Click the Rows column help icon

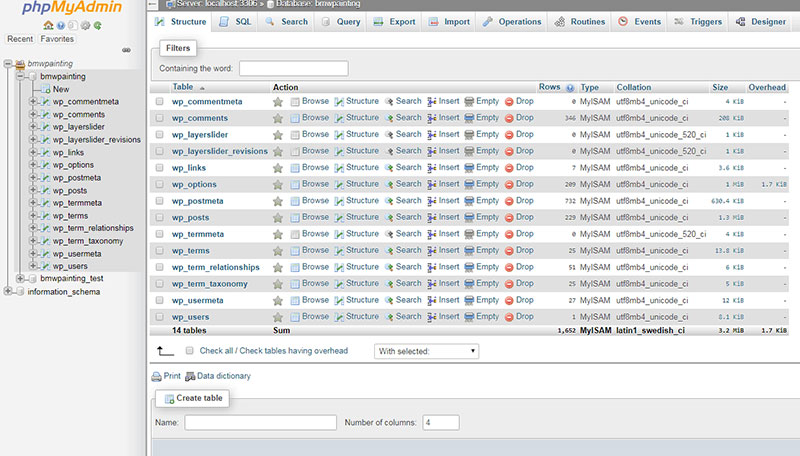(570, 88)
